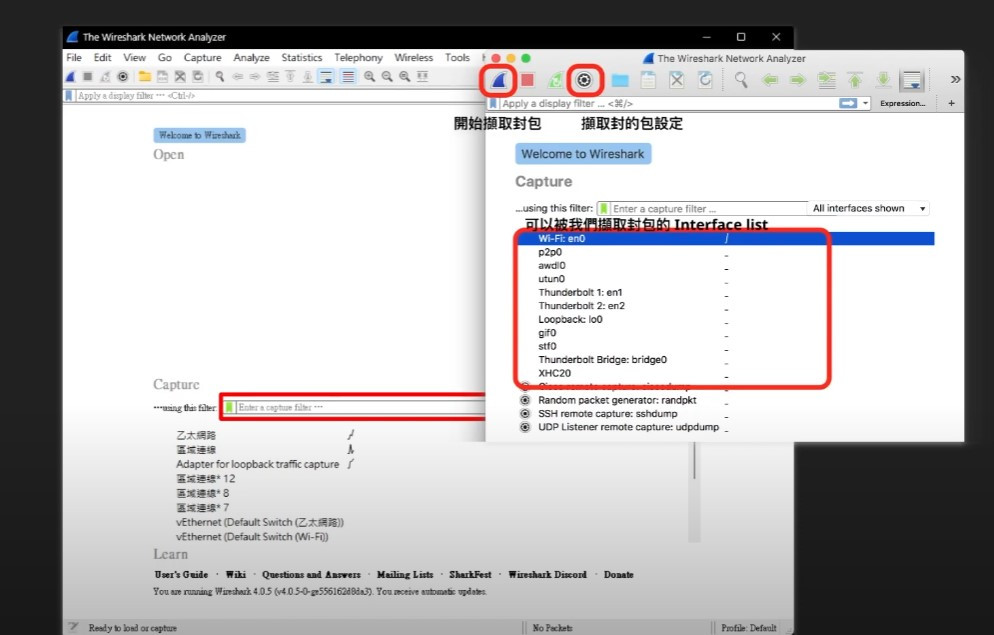Save capture file icon in Windows Wireshark toolbar
Screen dimensions: 994x635
tap(163, 77)
